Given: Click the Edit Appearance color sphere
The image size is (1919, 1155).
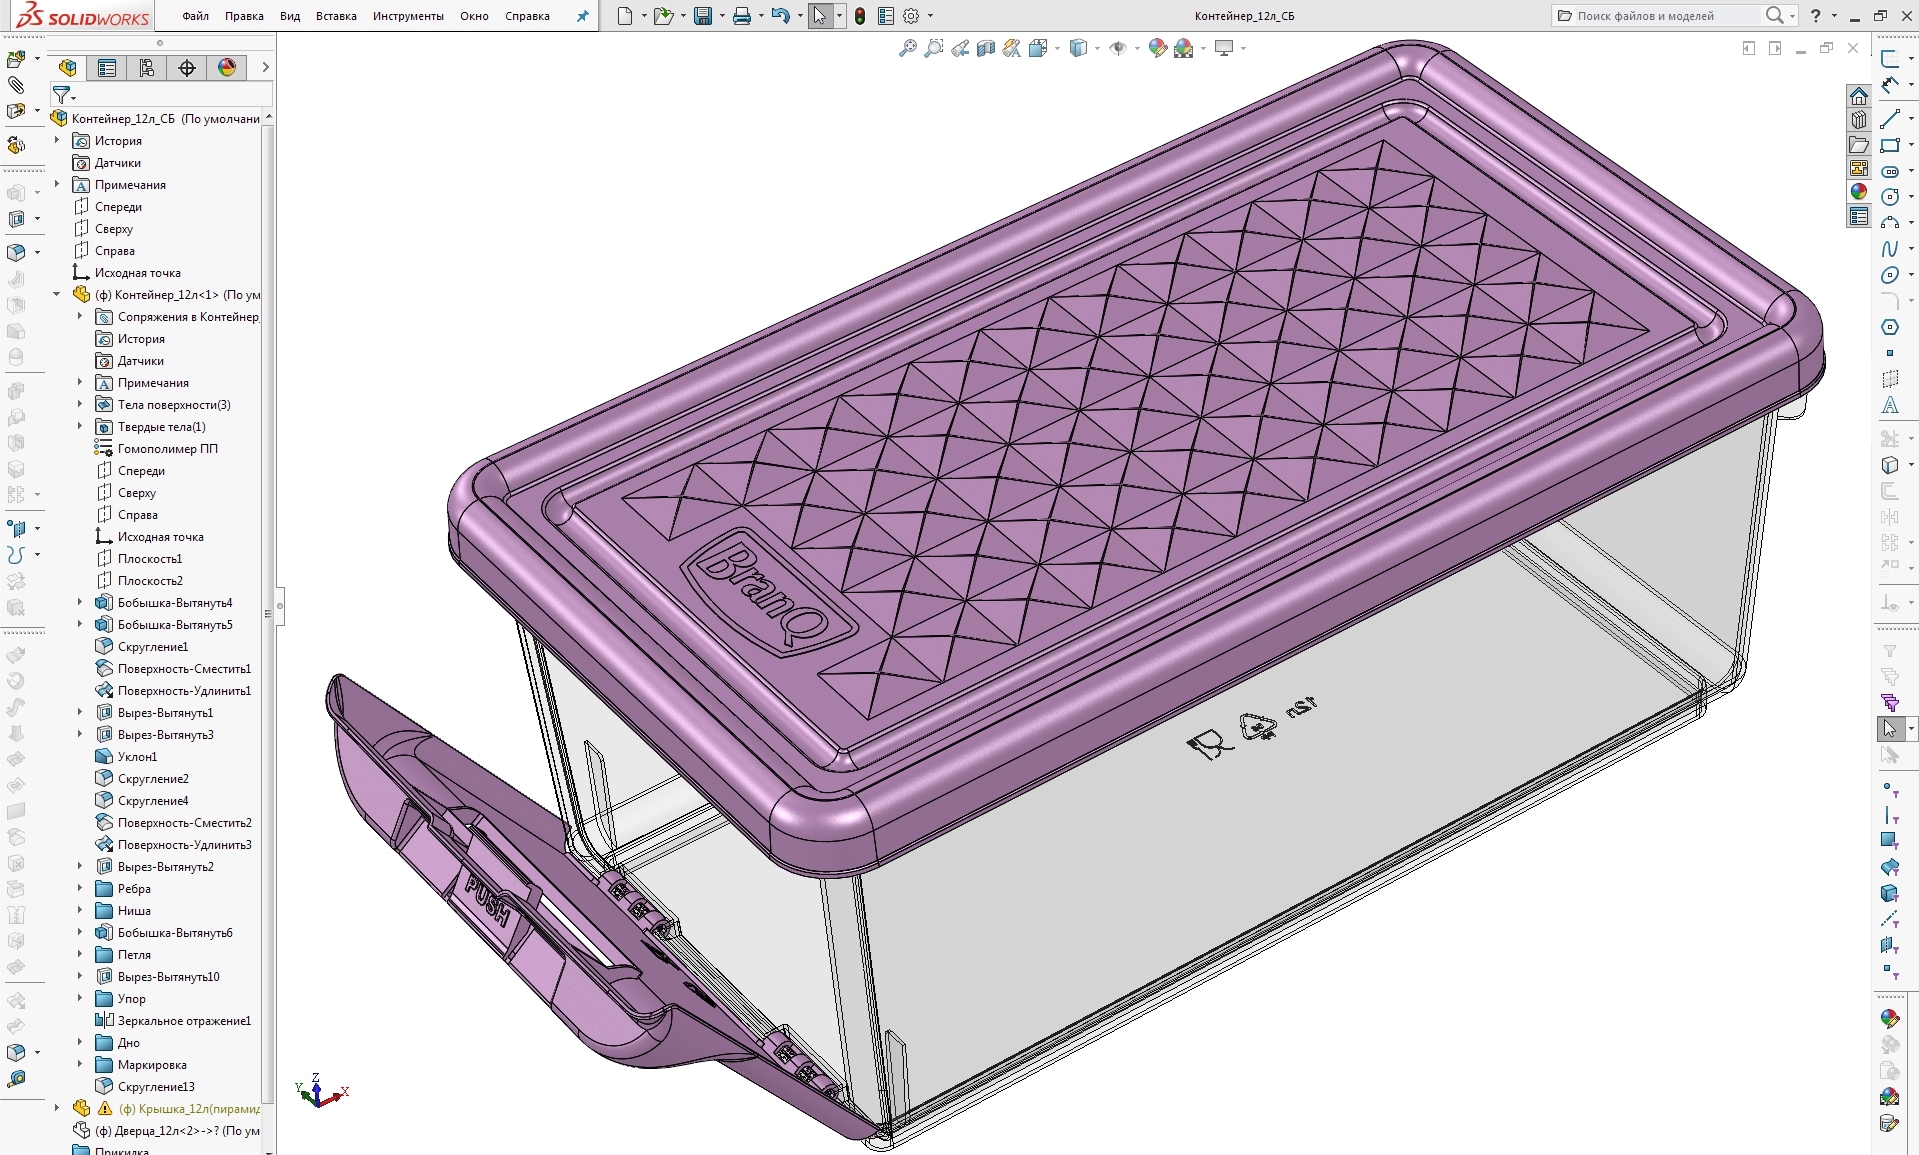Looking at the screenshot, I should 1157,47.
